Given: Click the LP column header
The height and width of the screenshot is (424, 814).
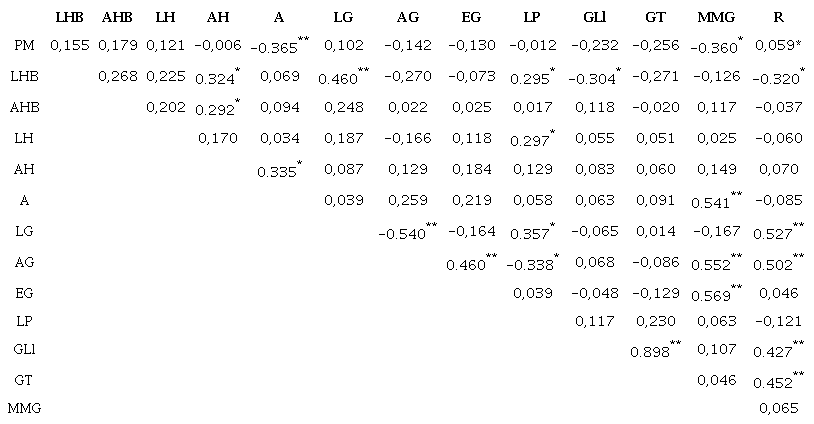Looking at the screenshot, I should [531, 18].
